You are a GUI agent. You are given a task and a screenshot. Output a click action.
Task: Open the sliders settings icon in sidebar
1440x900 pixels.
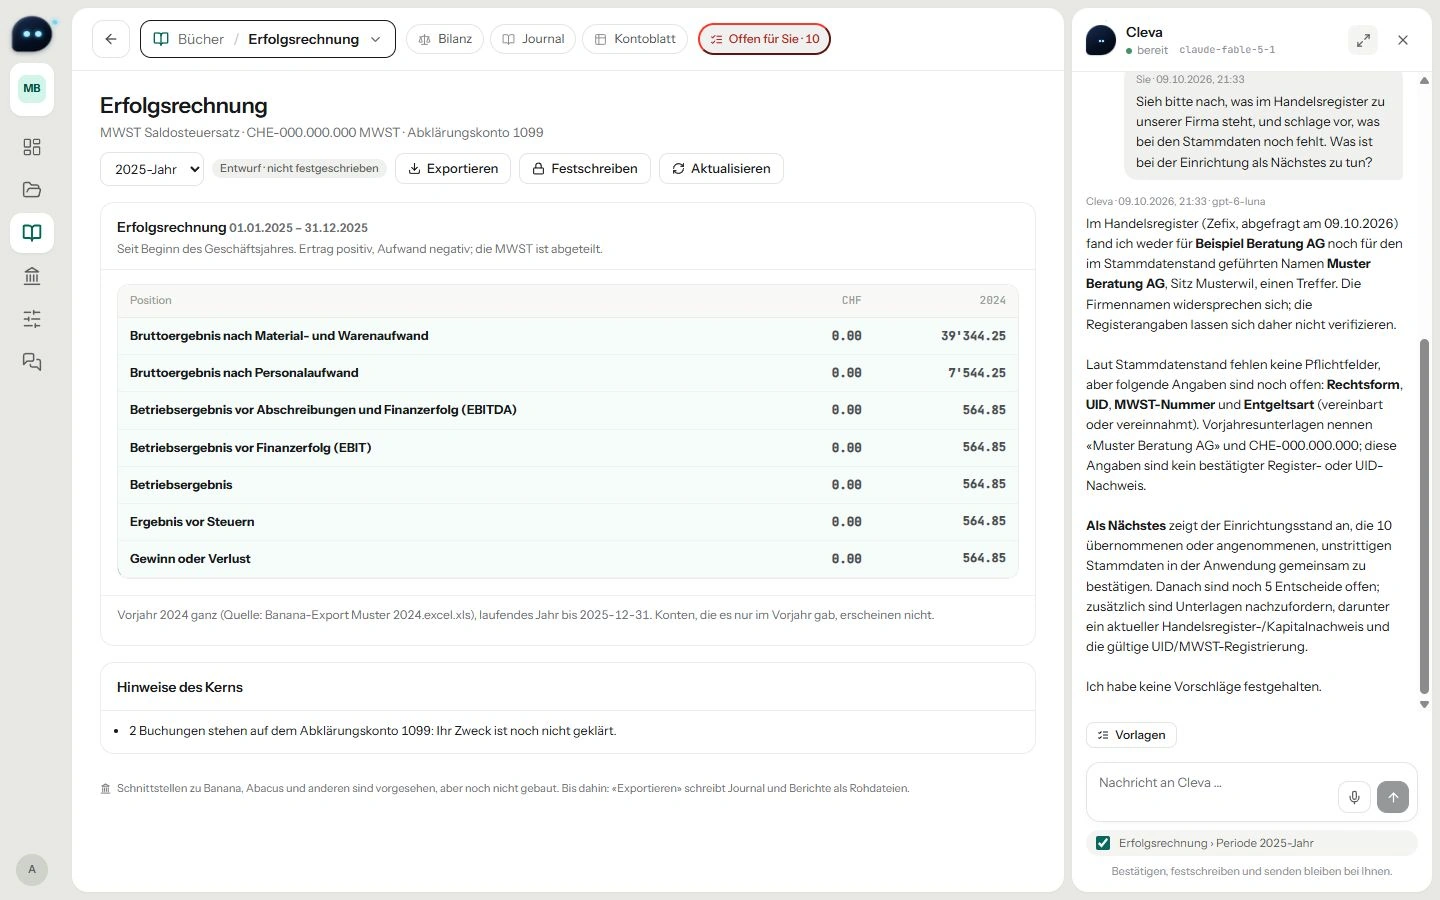tap(32, 319)
